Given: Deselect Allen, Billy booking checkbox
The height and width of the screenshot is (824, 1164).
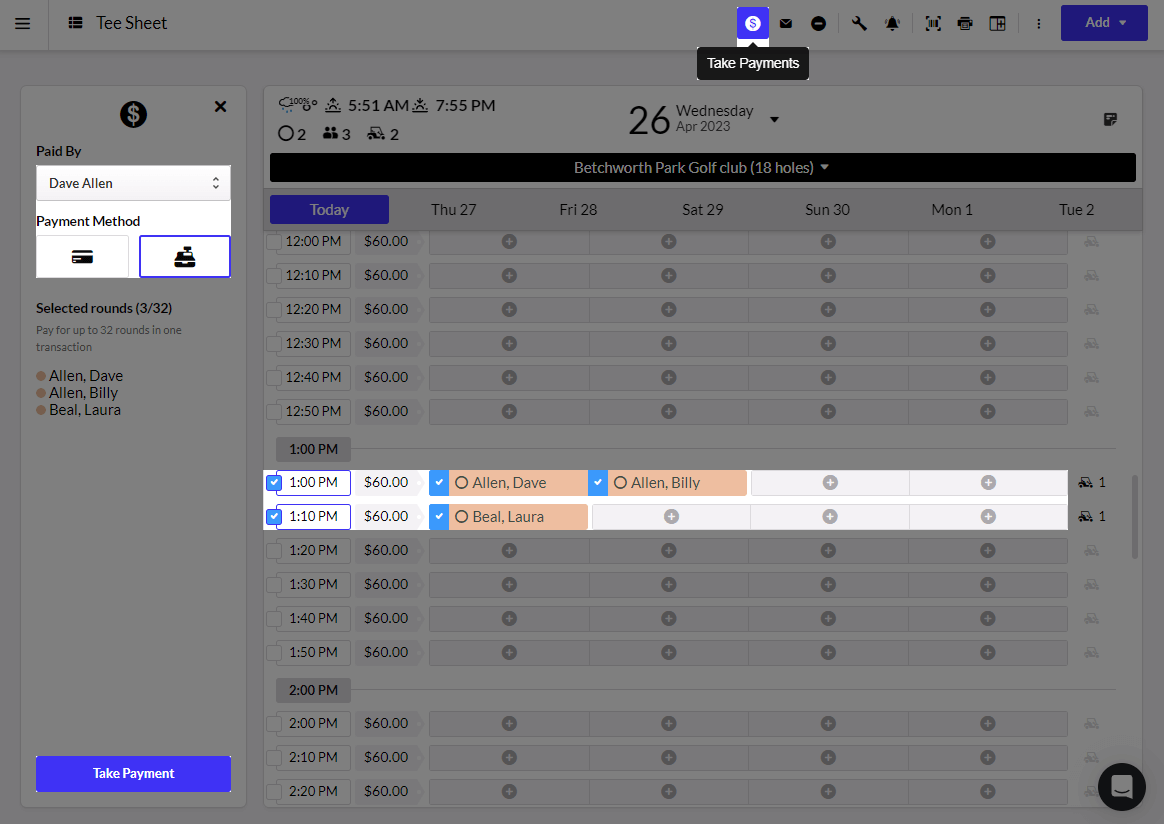Looking at the screenshot, I should (598, 483).
